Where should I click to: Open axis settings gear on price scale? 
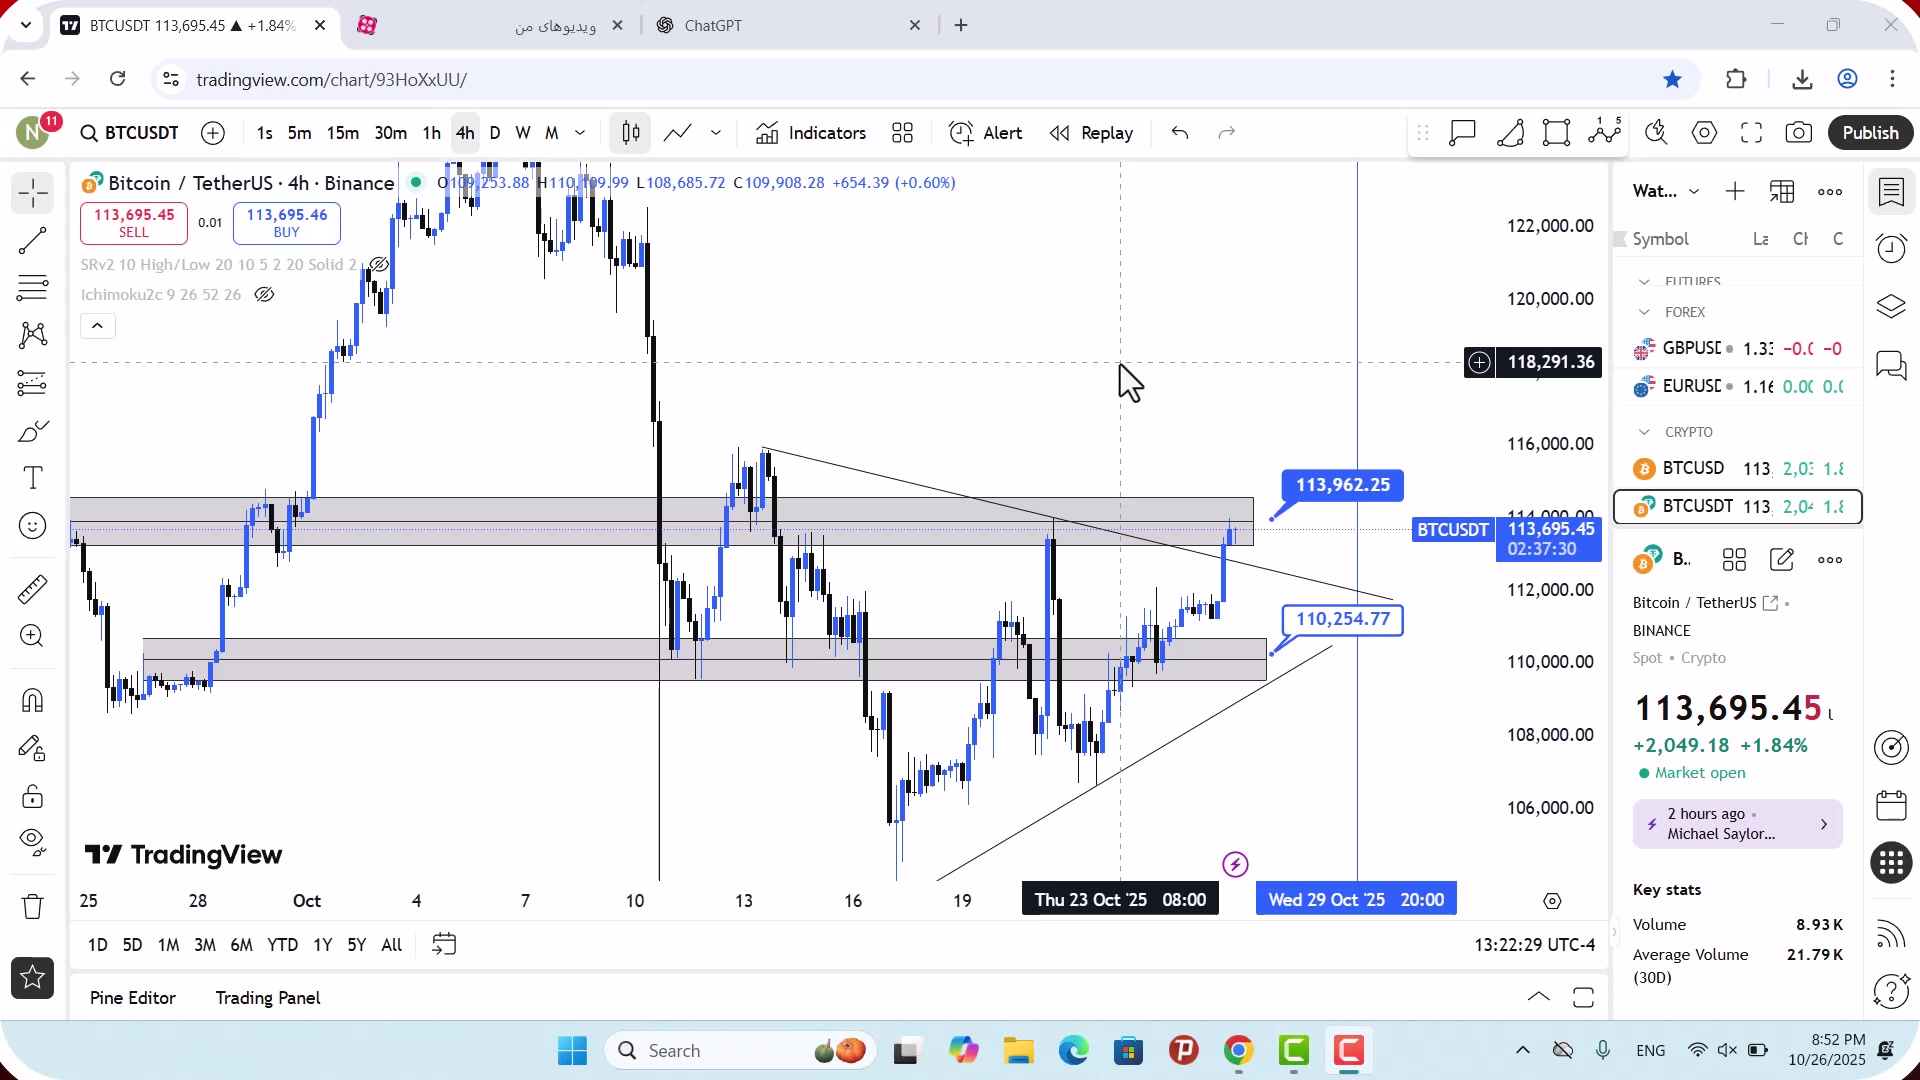[1552, 901]
